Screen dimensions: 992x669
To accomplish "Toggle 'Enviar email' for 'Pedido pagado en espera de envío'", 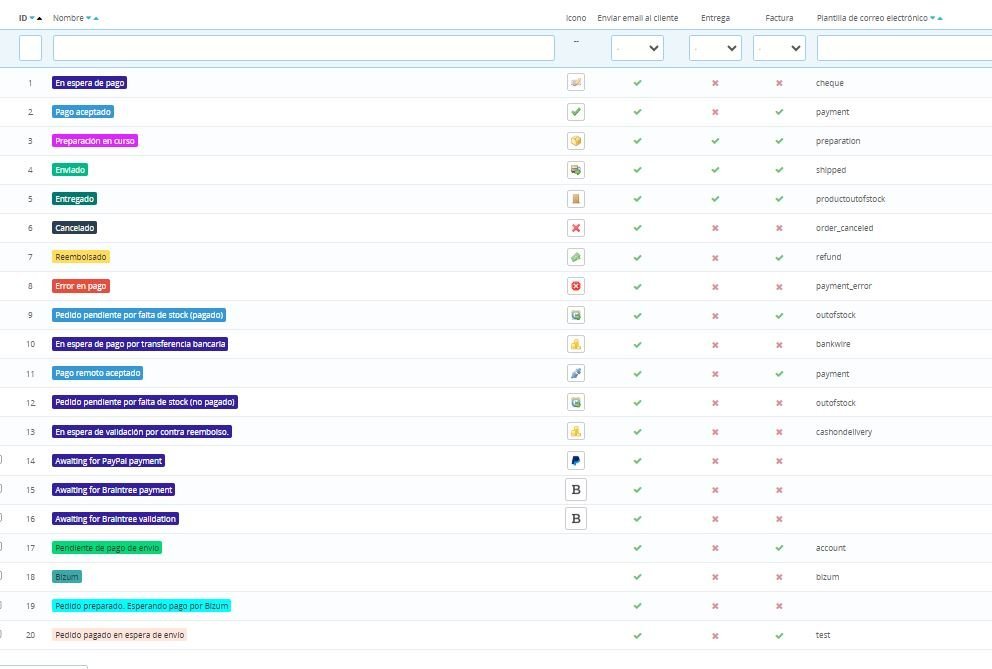I will [x=638, y=635].
